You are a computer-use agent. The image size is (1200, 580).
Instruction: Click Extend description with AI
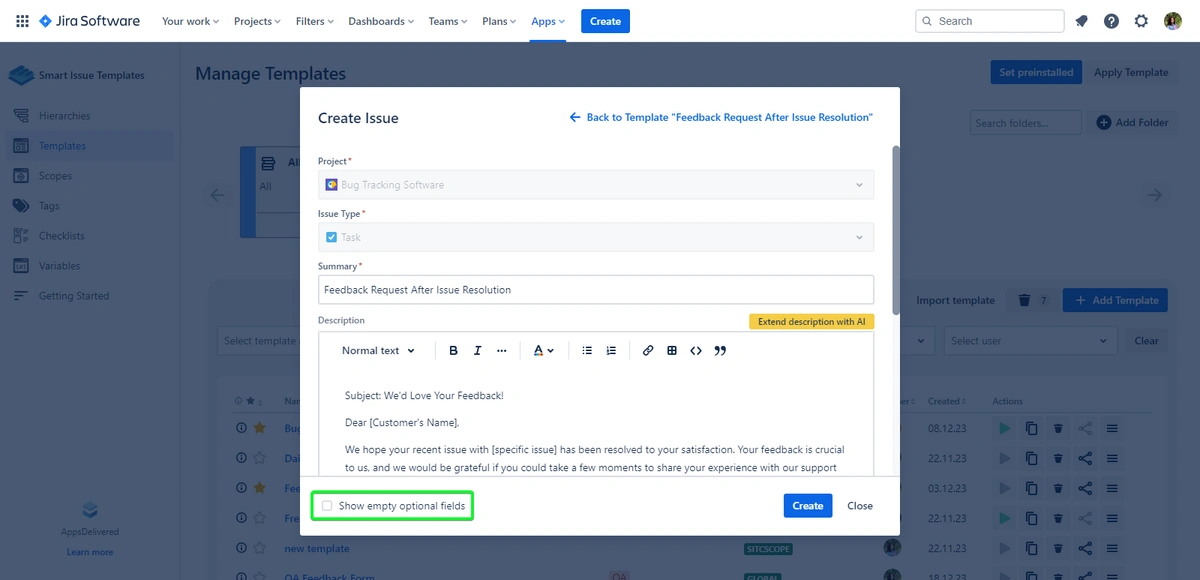[x=811, y=322]
